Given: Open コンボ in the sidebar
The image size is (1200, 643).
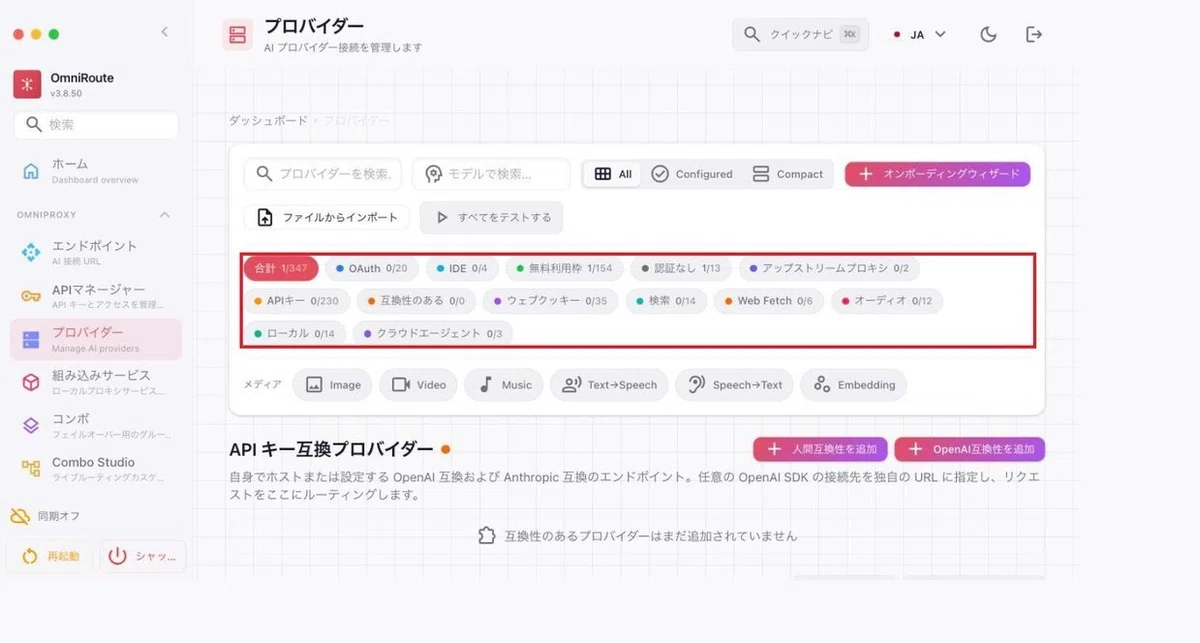Looking at the screenshot, I should click(96, 425).
